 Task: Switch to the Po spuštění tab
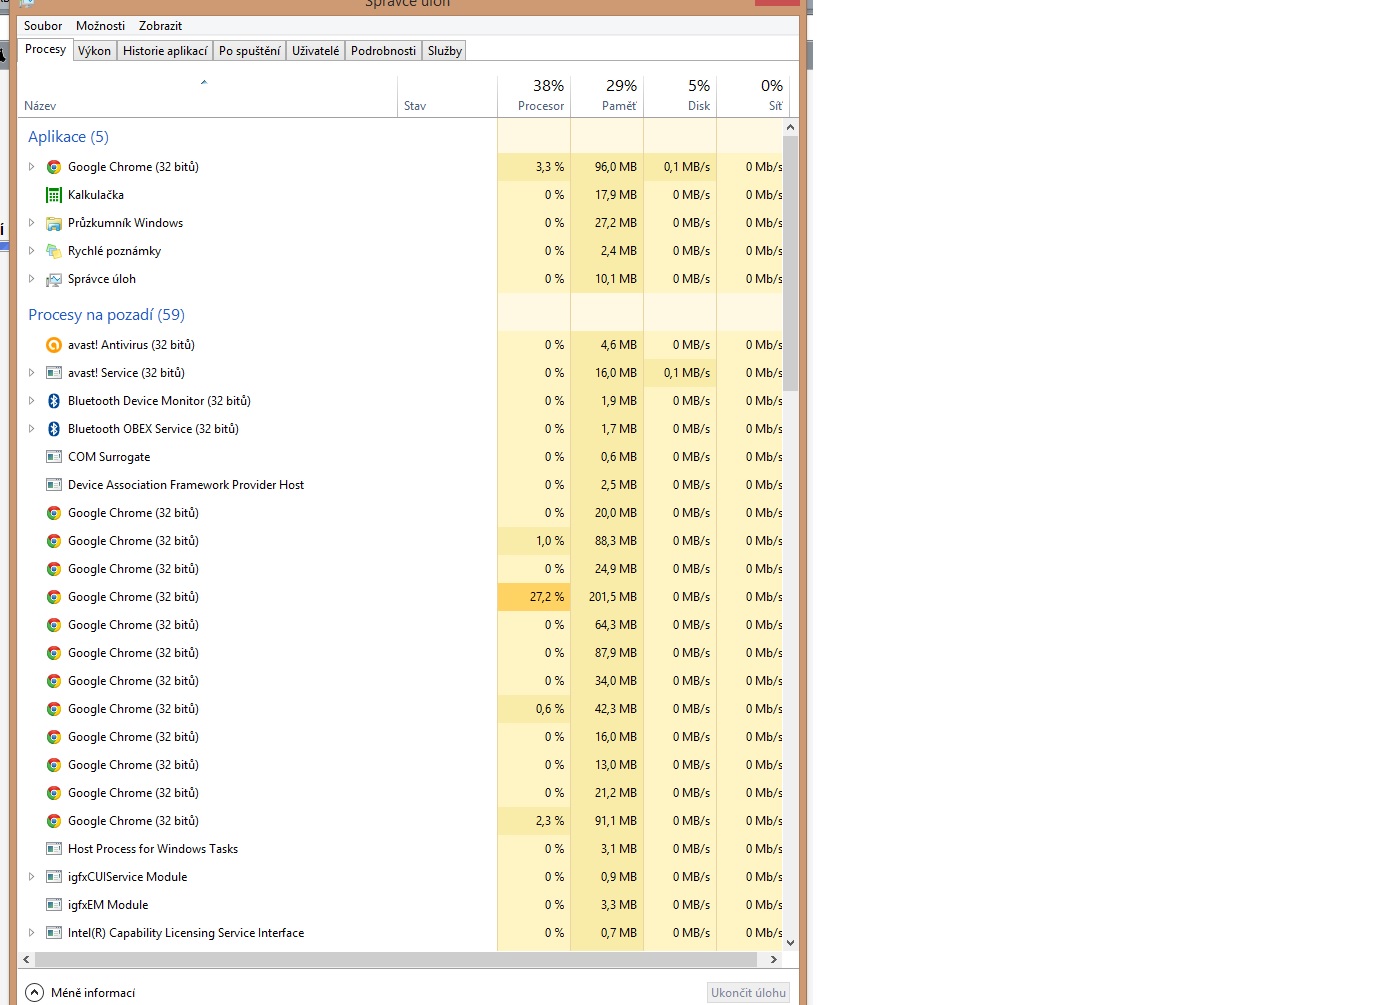[x=250, y=51]
